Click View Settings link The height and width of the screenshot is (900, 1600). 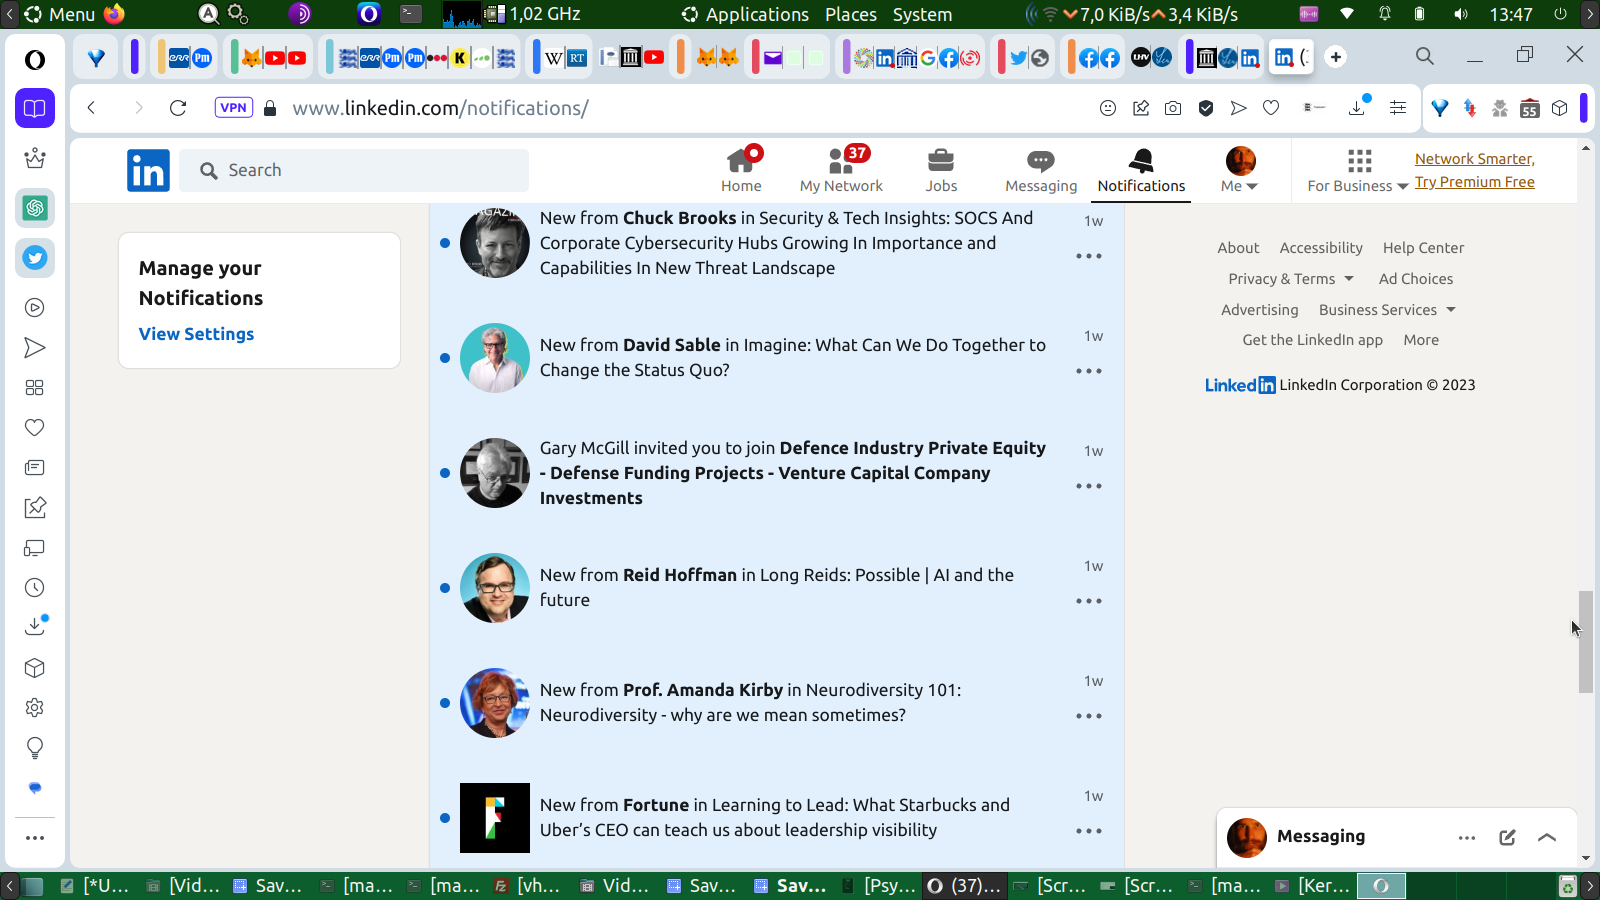[x=196, y=334]
